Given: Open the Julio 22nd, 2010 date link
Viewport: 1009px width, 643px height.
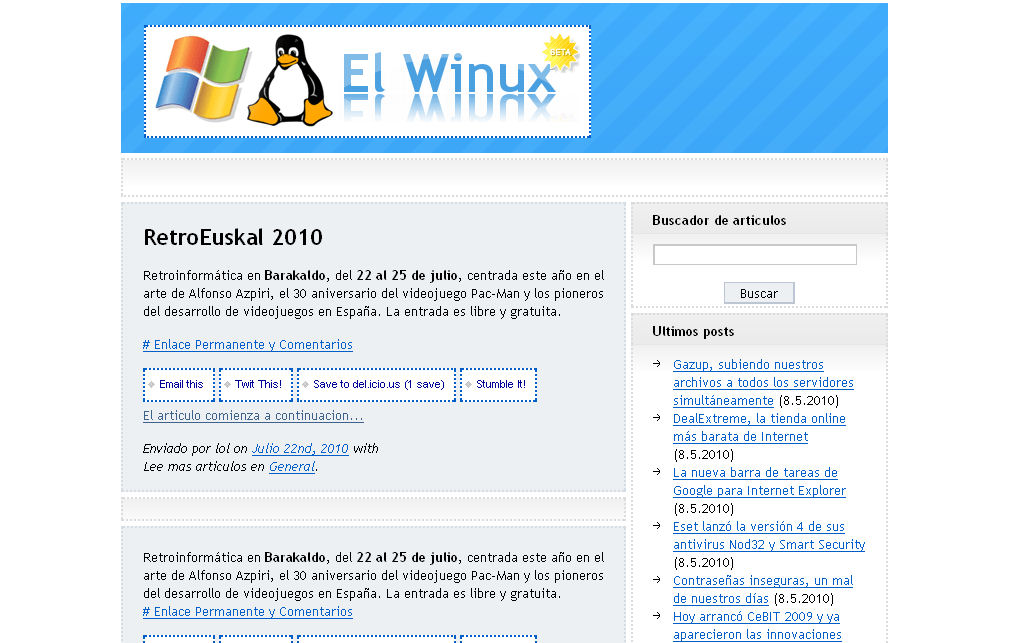Looking at the screenshot, I should click(x=300, y=449).
